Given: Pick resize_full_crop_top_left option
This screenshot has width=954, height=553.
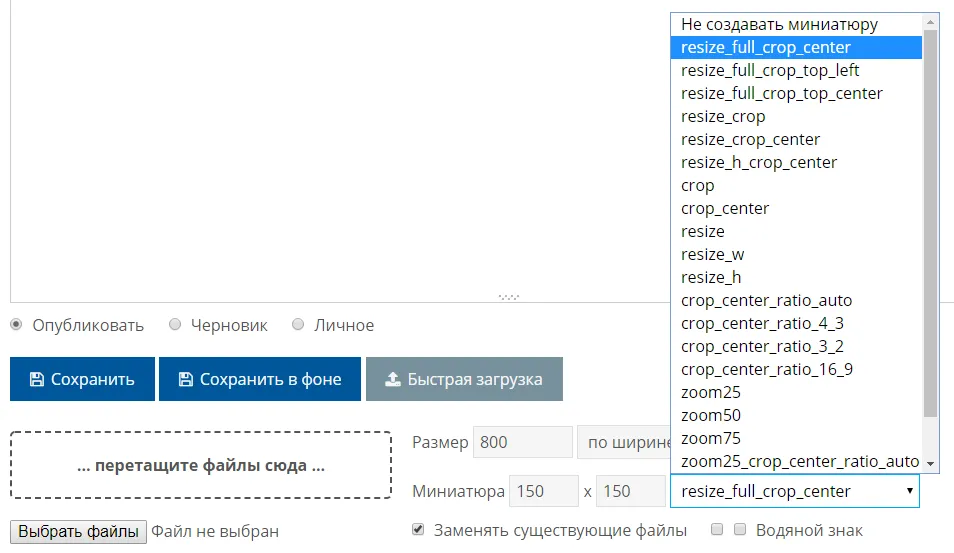Looking at the screenshot, I should point(796,71).
